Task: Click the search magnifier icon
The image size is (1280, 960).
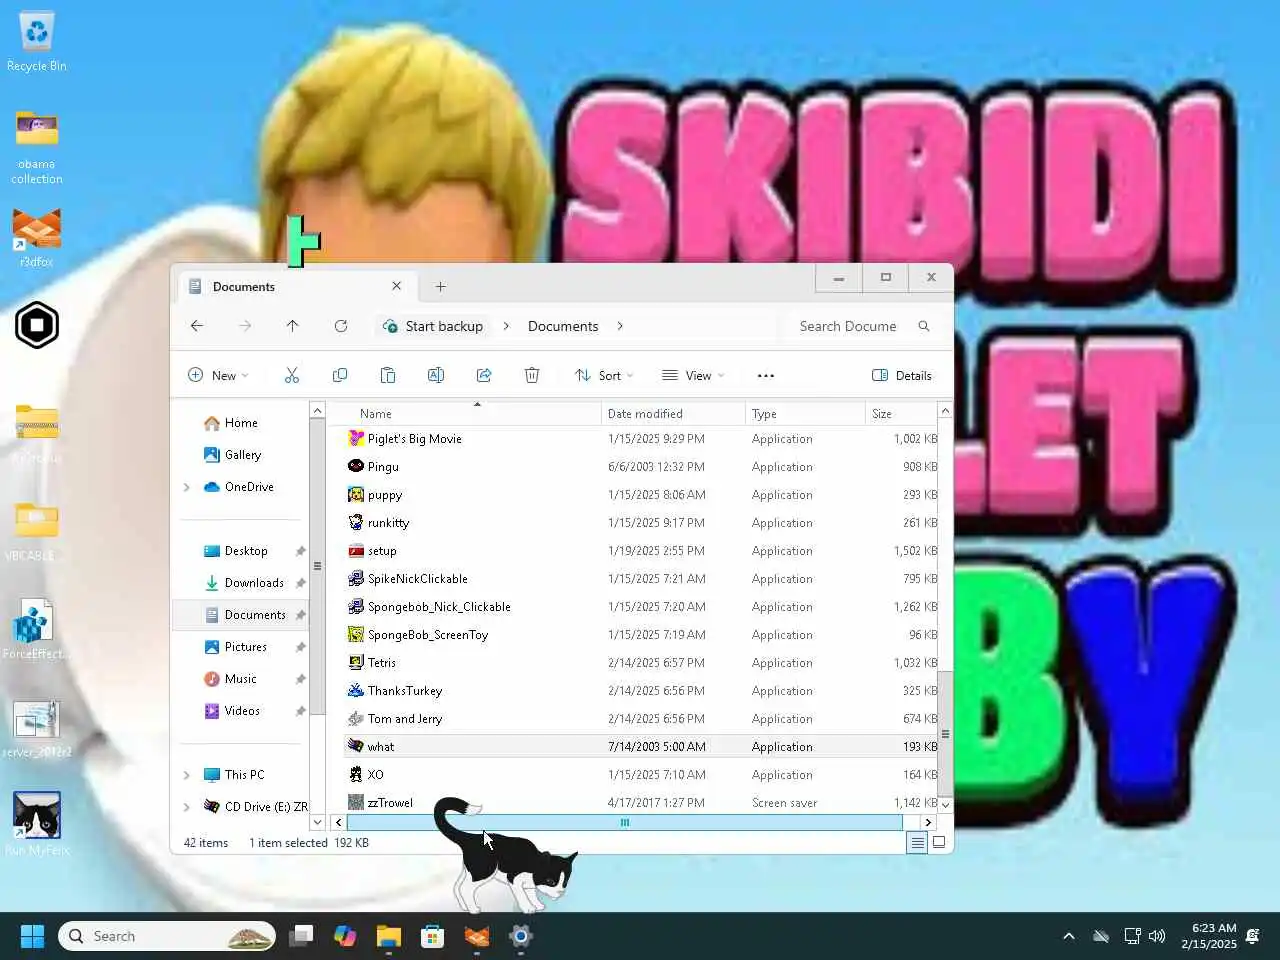Action: click(924, 326)
